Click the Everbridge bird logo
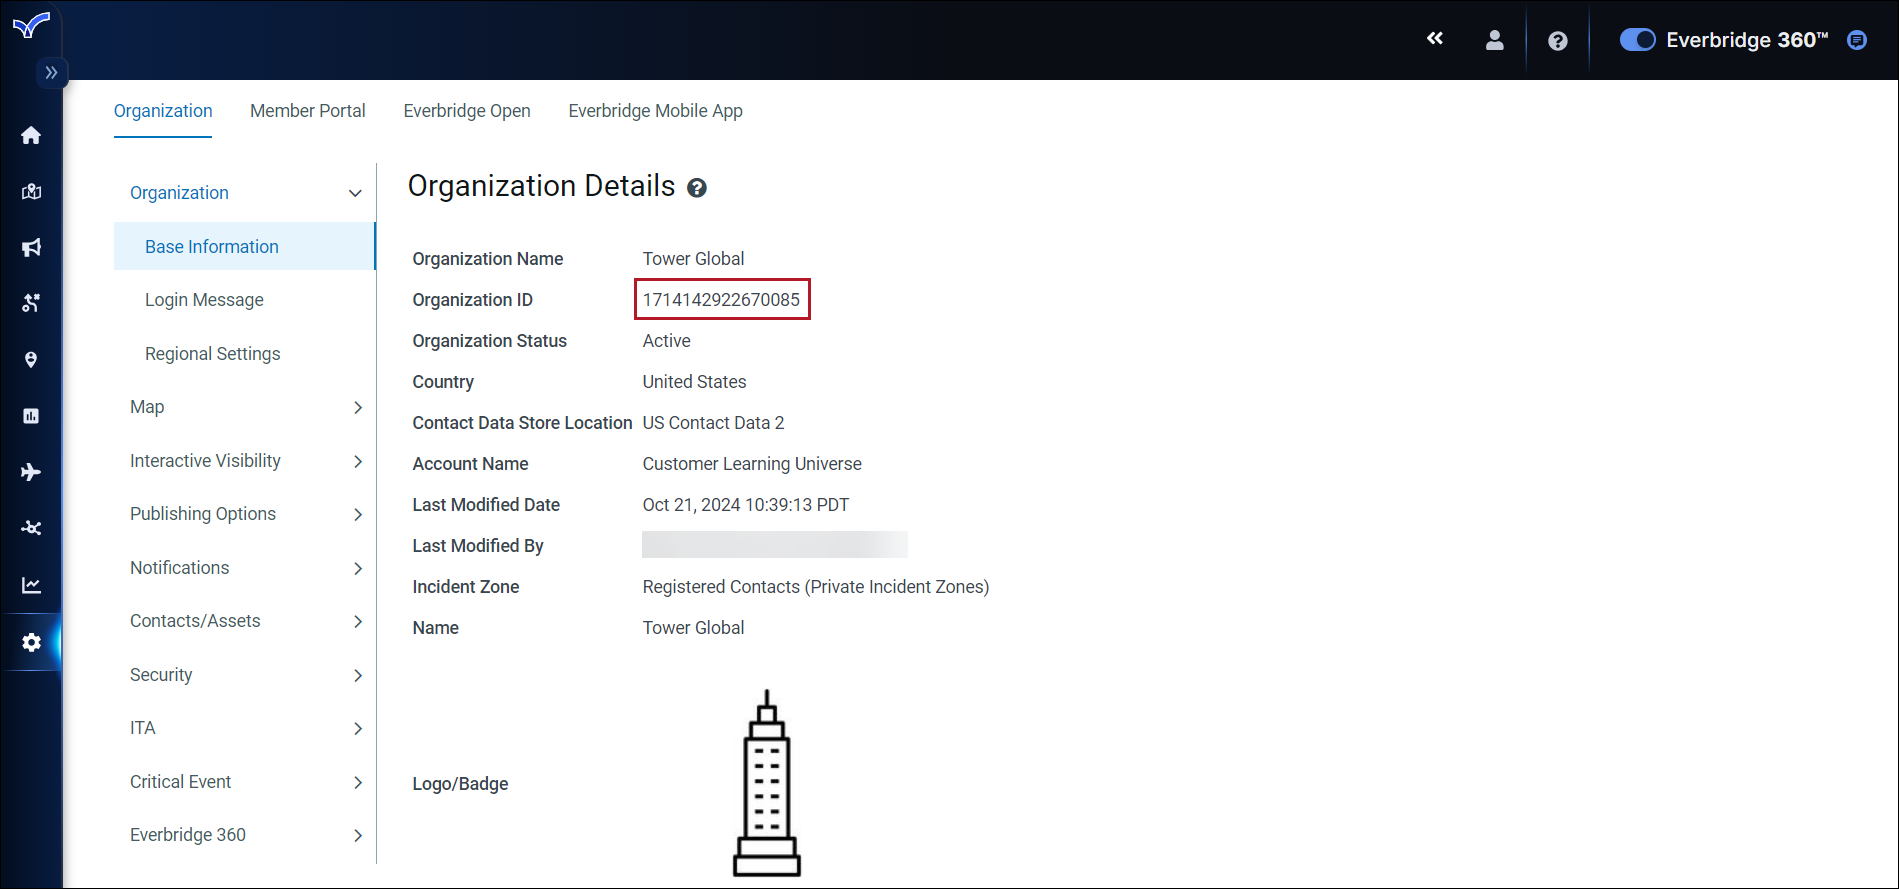1899x889 pixels. point(31,25)
